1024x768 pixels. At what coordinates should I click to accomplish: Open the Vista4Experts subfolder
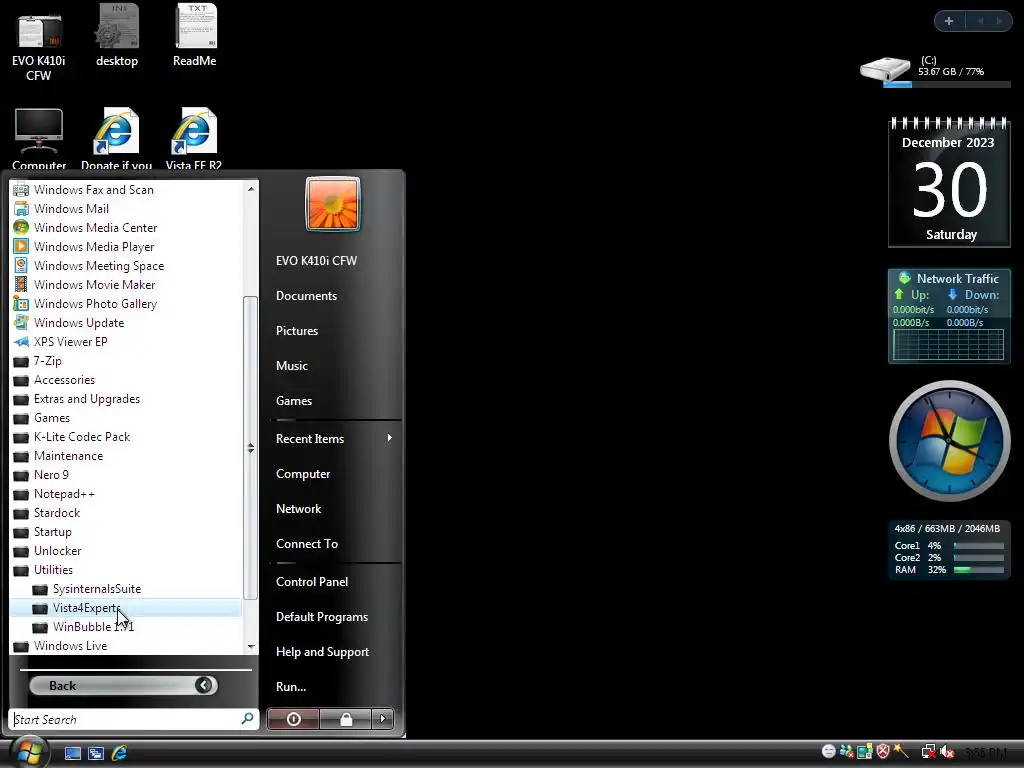[x=126, y=608]
